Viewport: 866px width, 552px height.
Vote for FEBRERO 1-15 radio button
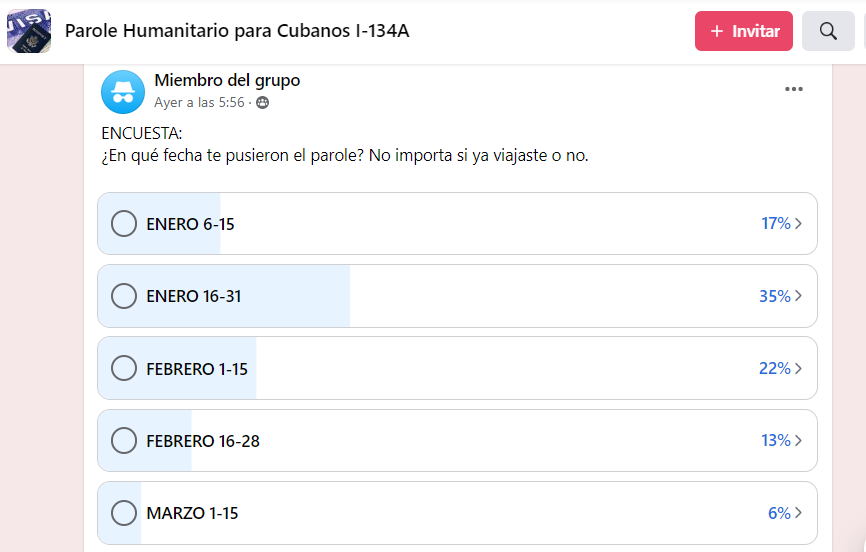pos(124,368)
